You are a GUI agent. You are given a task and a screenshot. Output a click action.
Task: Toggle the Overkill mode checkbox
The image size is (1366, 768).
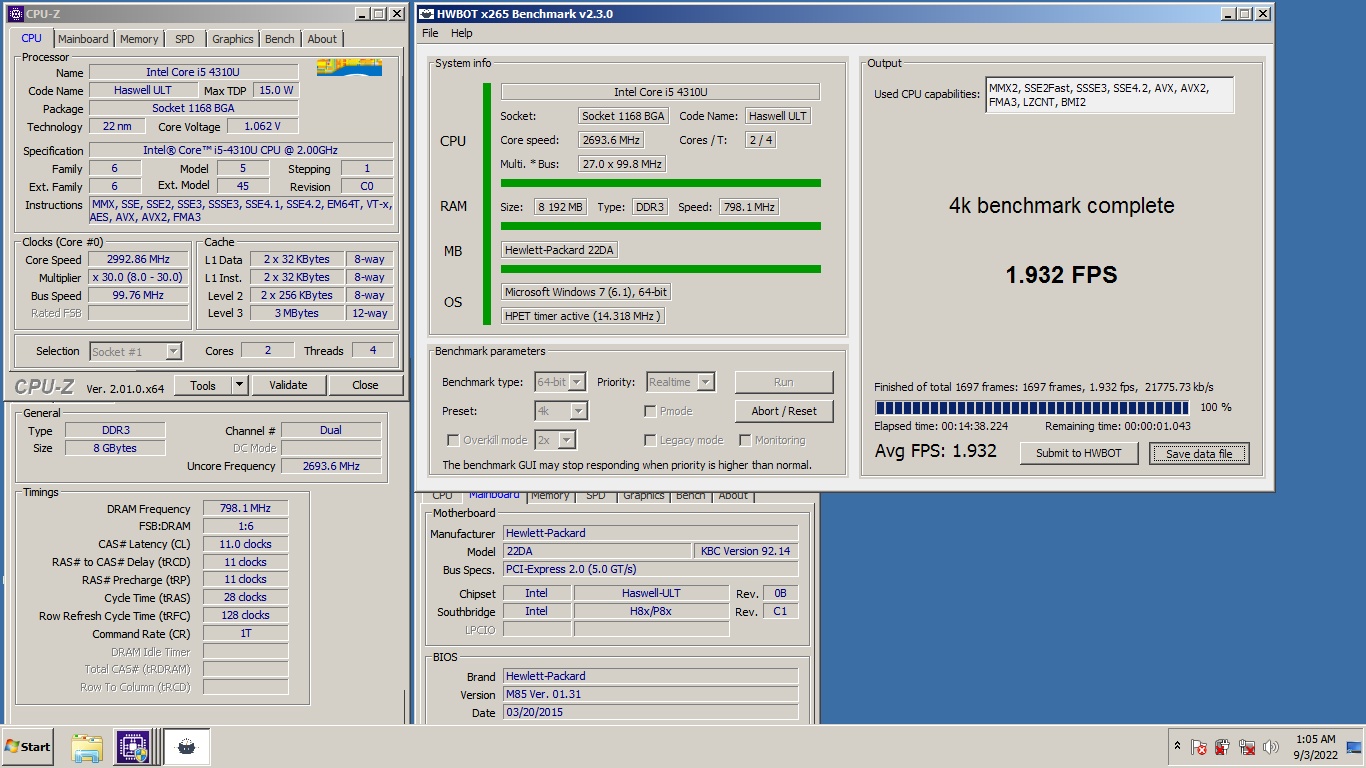point(453,440)
